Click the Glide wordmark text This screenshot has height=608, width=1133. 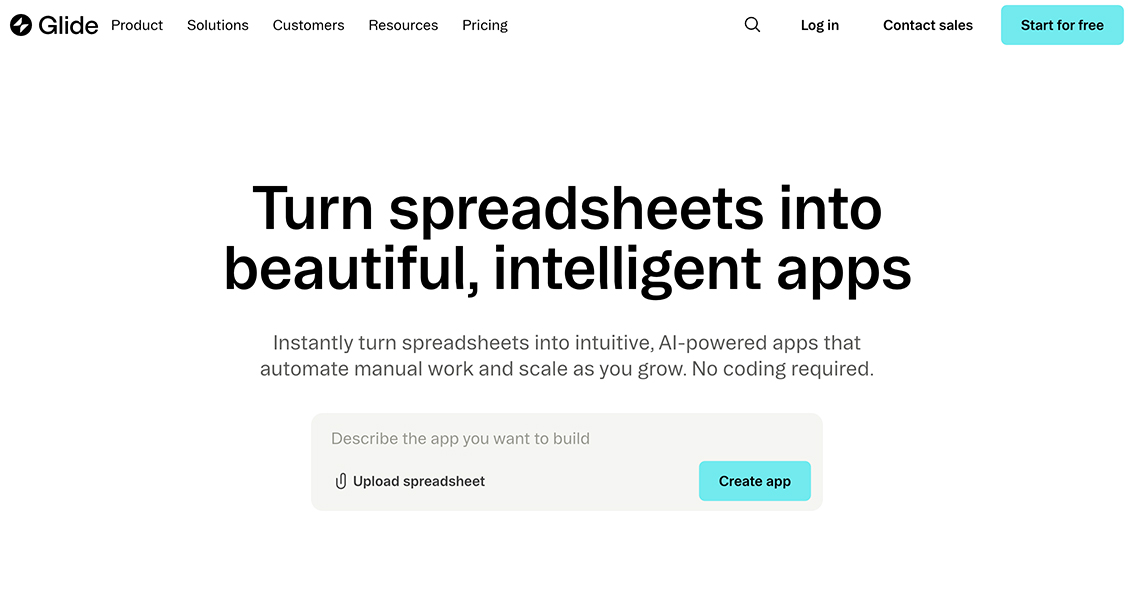[68, 25]
